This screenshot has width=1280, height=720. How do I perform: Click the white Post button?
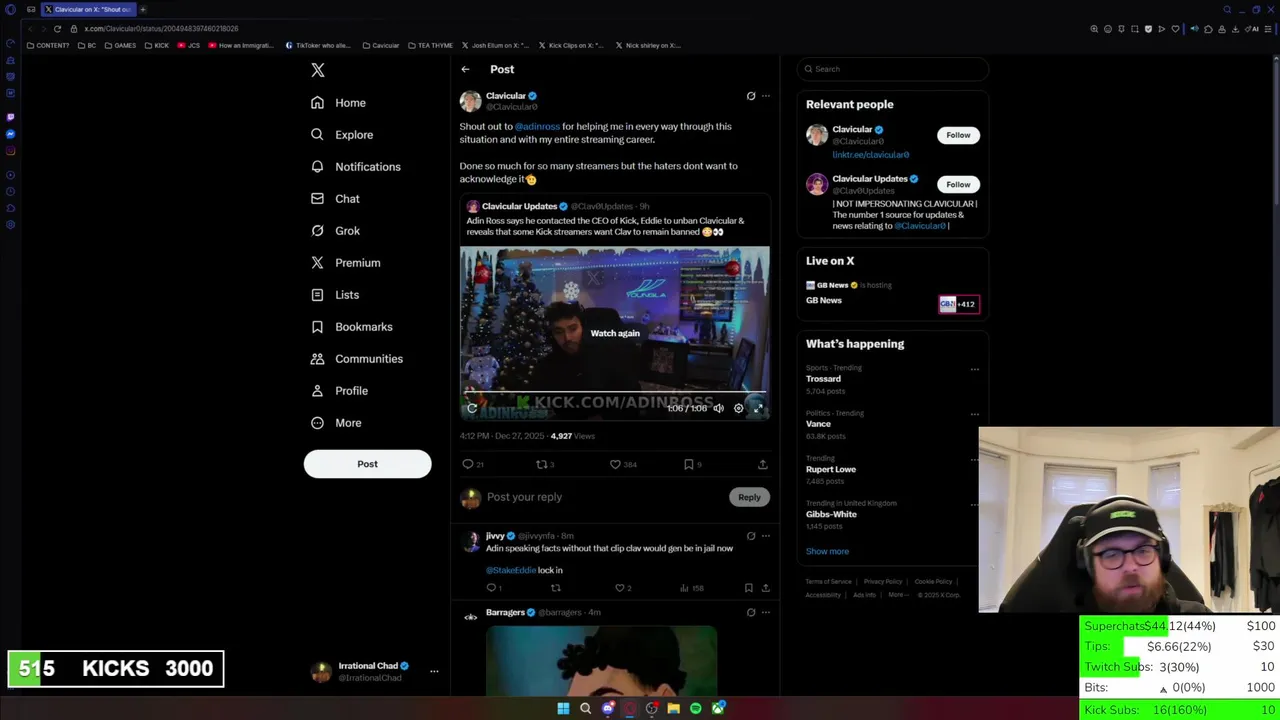coord(367,464)
